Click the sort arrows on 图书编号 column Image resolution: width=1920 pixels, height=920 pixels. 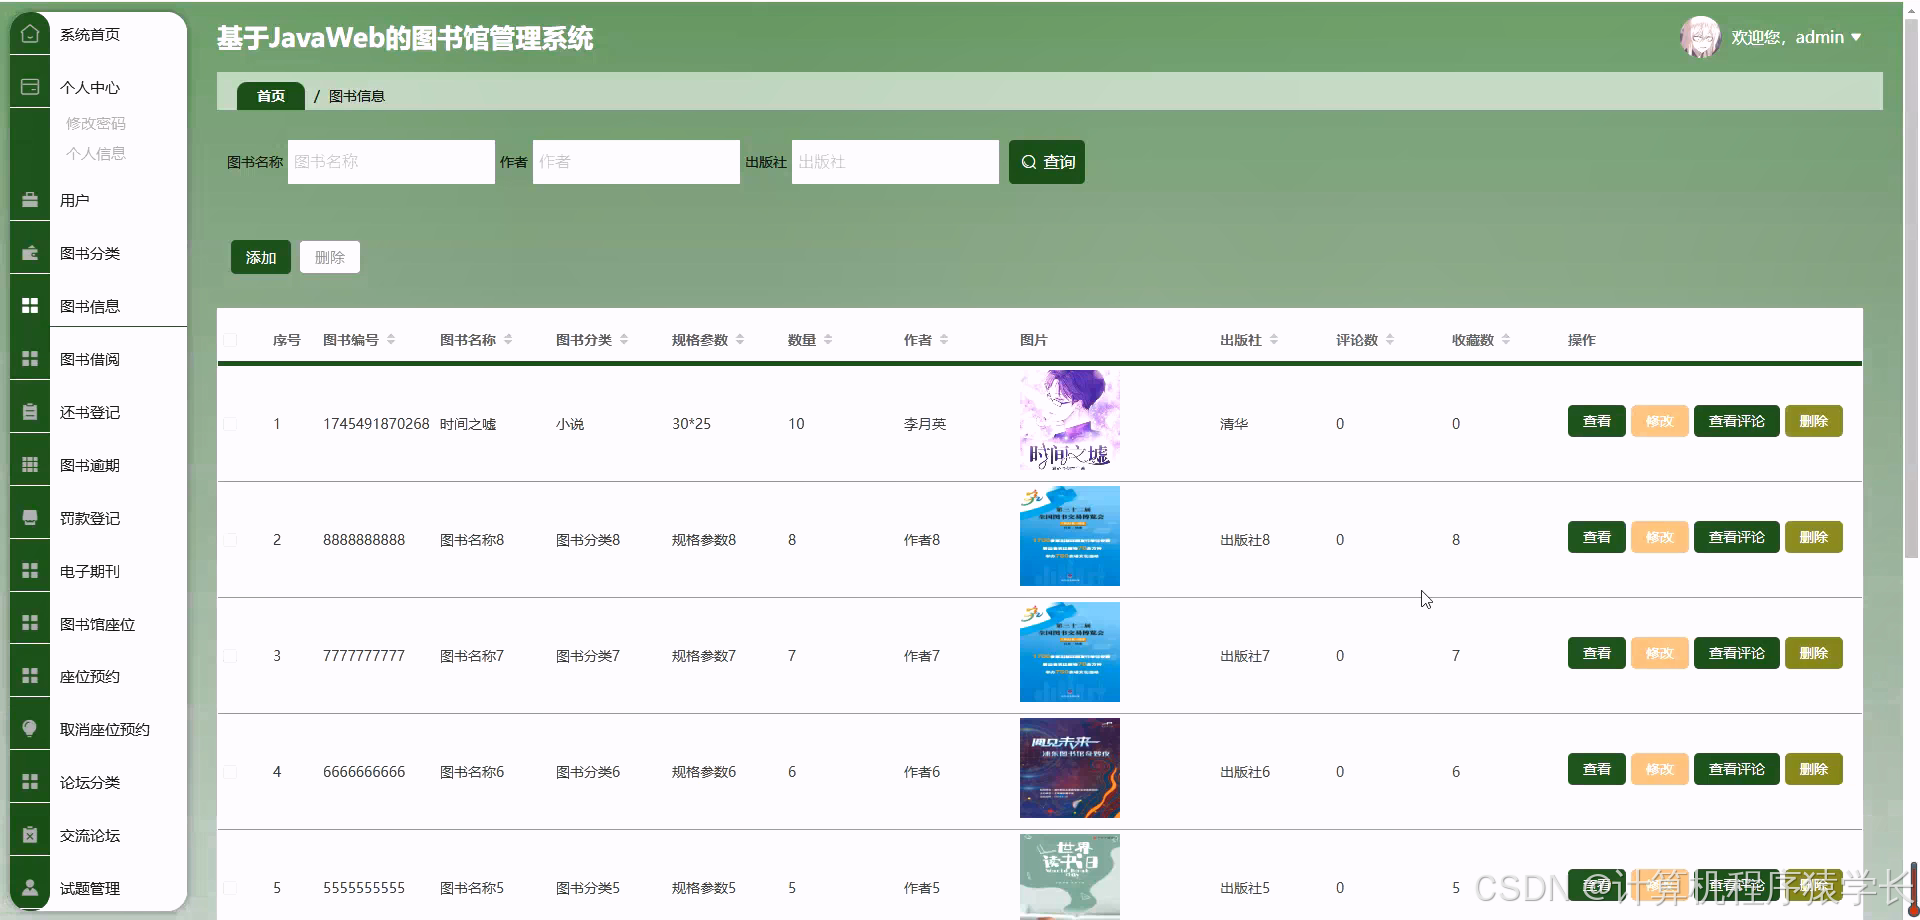(391, 340)
